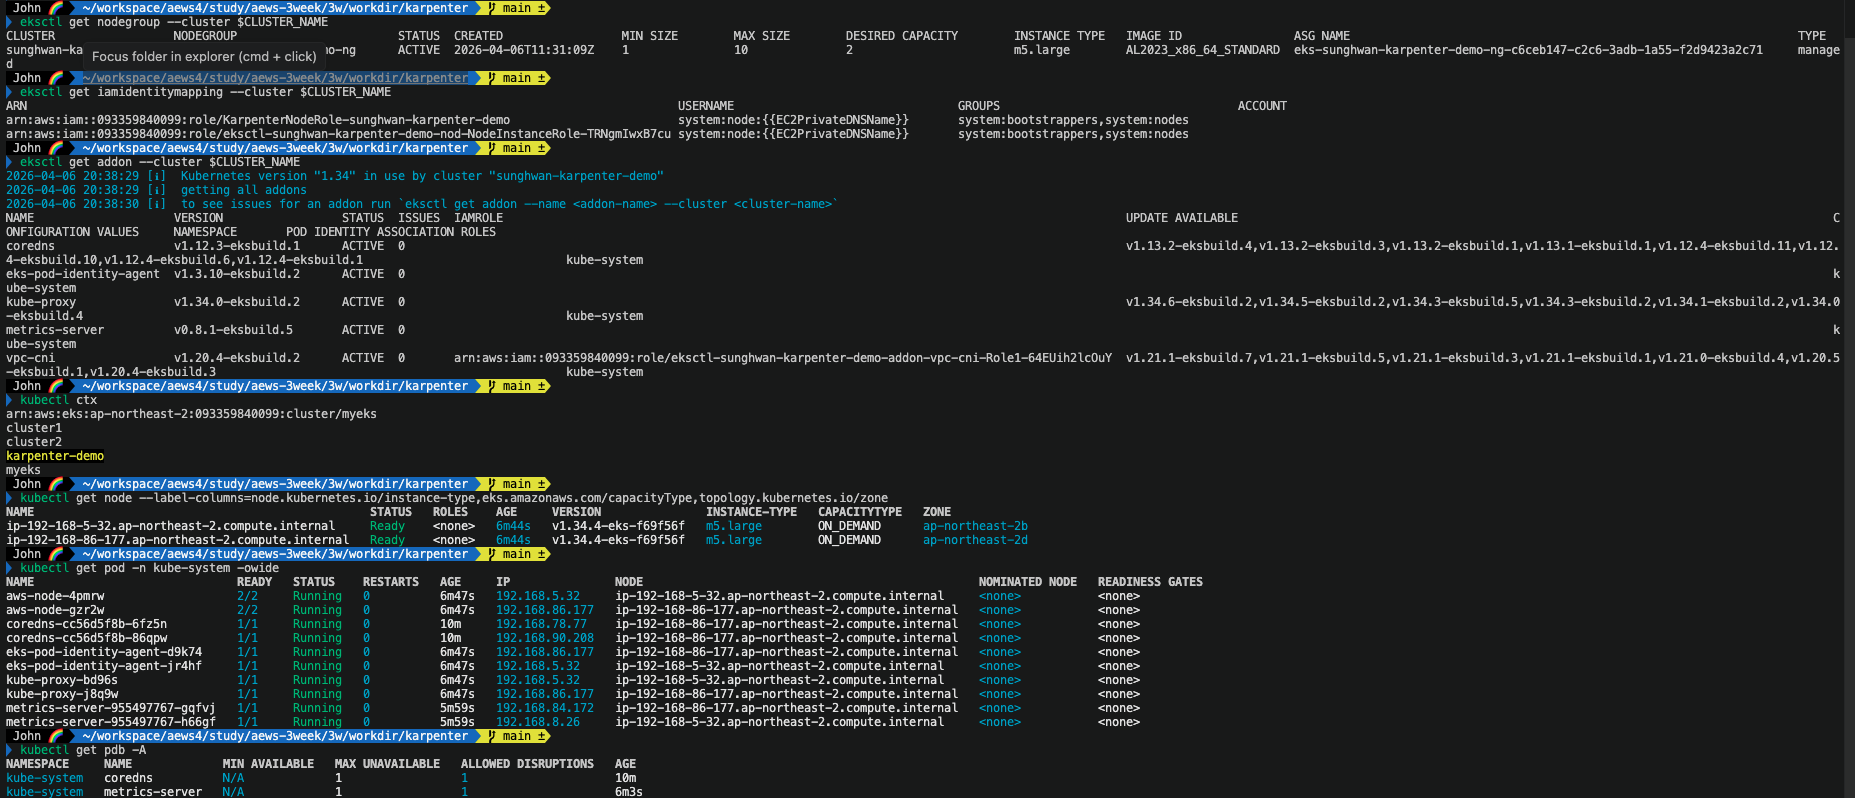Click the command 'kubectl get pdb -A'
This screenshot has height=798, width=1855.
pyautogui.click(x=83, y=750)
